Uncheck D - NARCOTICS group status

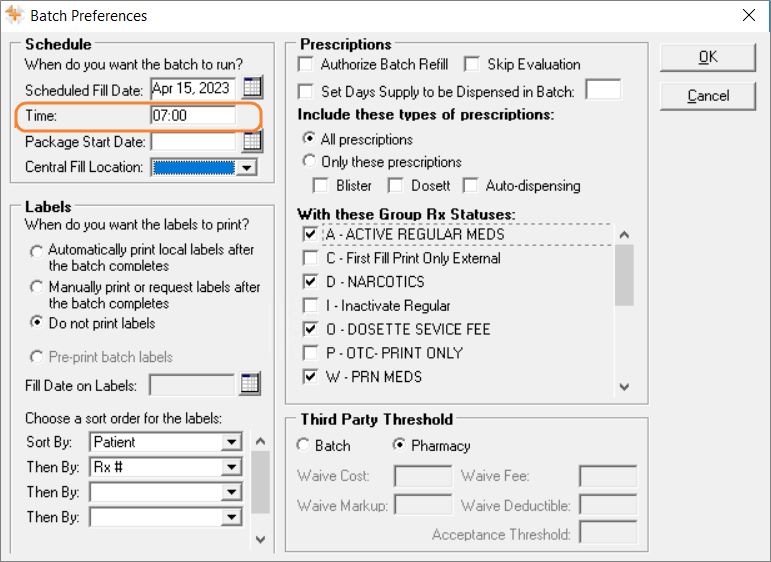point(310,282)
